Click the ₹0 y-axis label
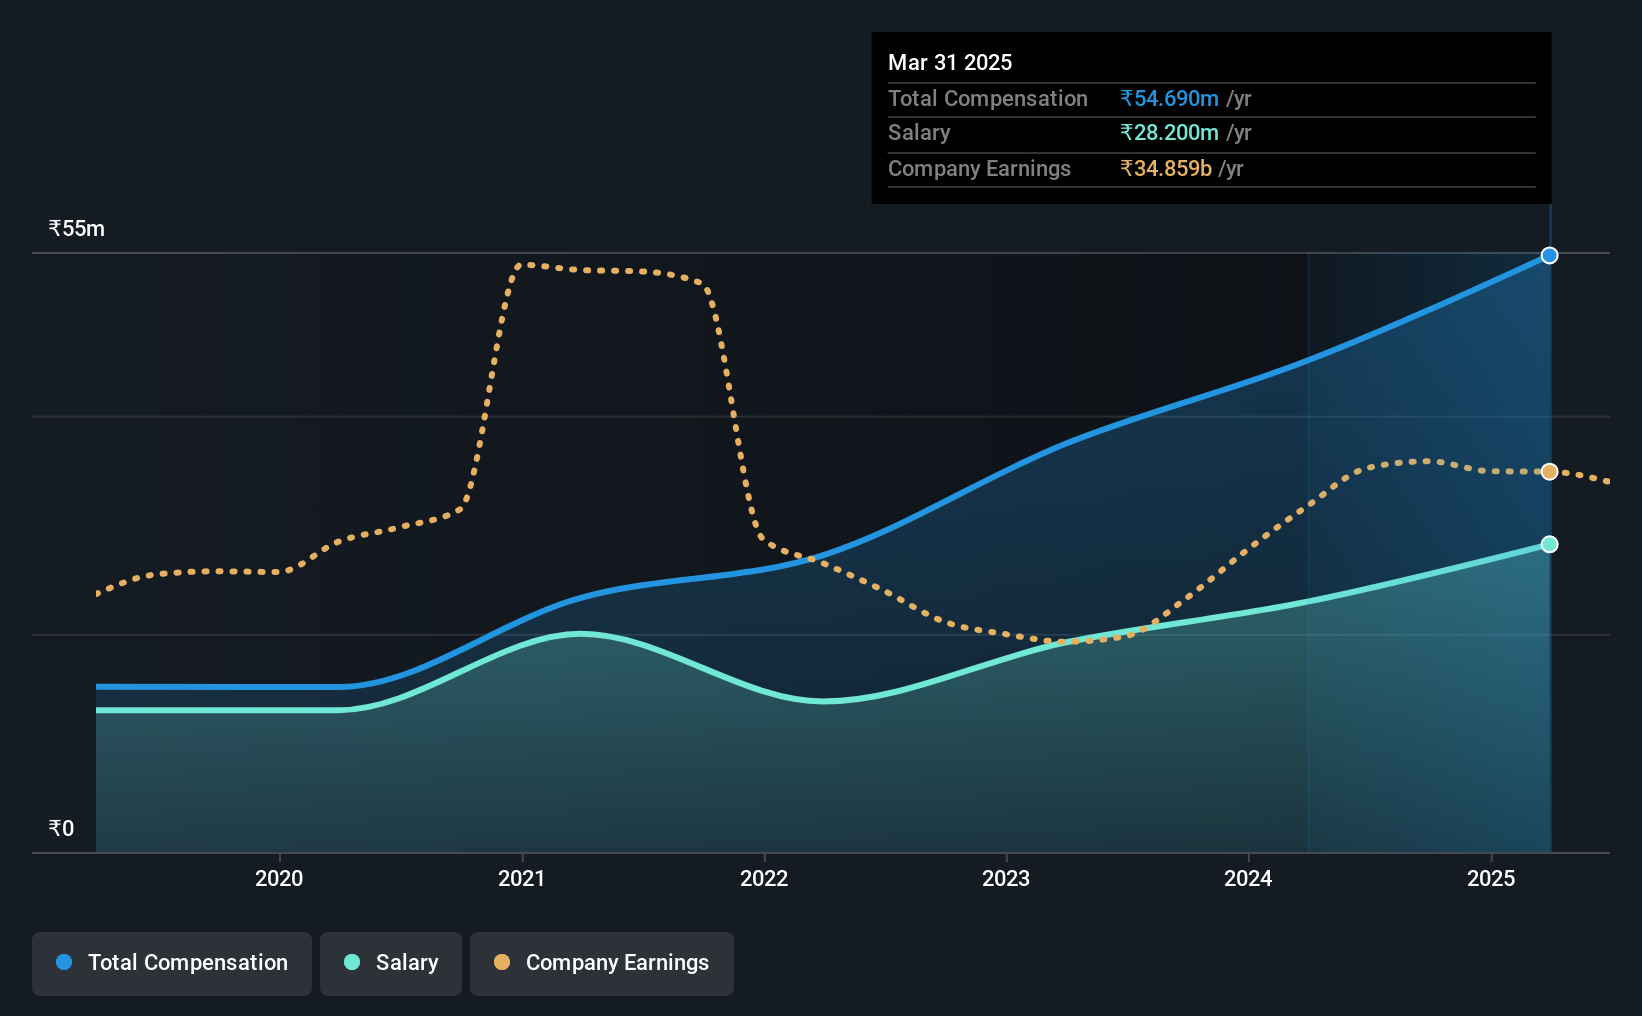The width and height of the screenshot is (1642, 1016). (61, 828)
